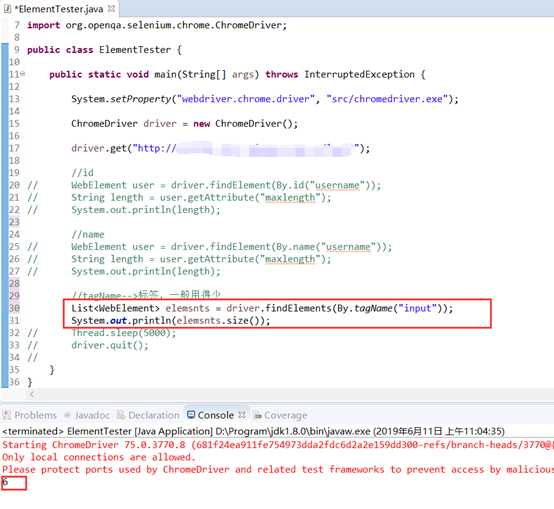Select the ElementTester.java editor tab
The width and height of the screenshot is (554, 509).
click(59, 9)
